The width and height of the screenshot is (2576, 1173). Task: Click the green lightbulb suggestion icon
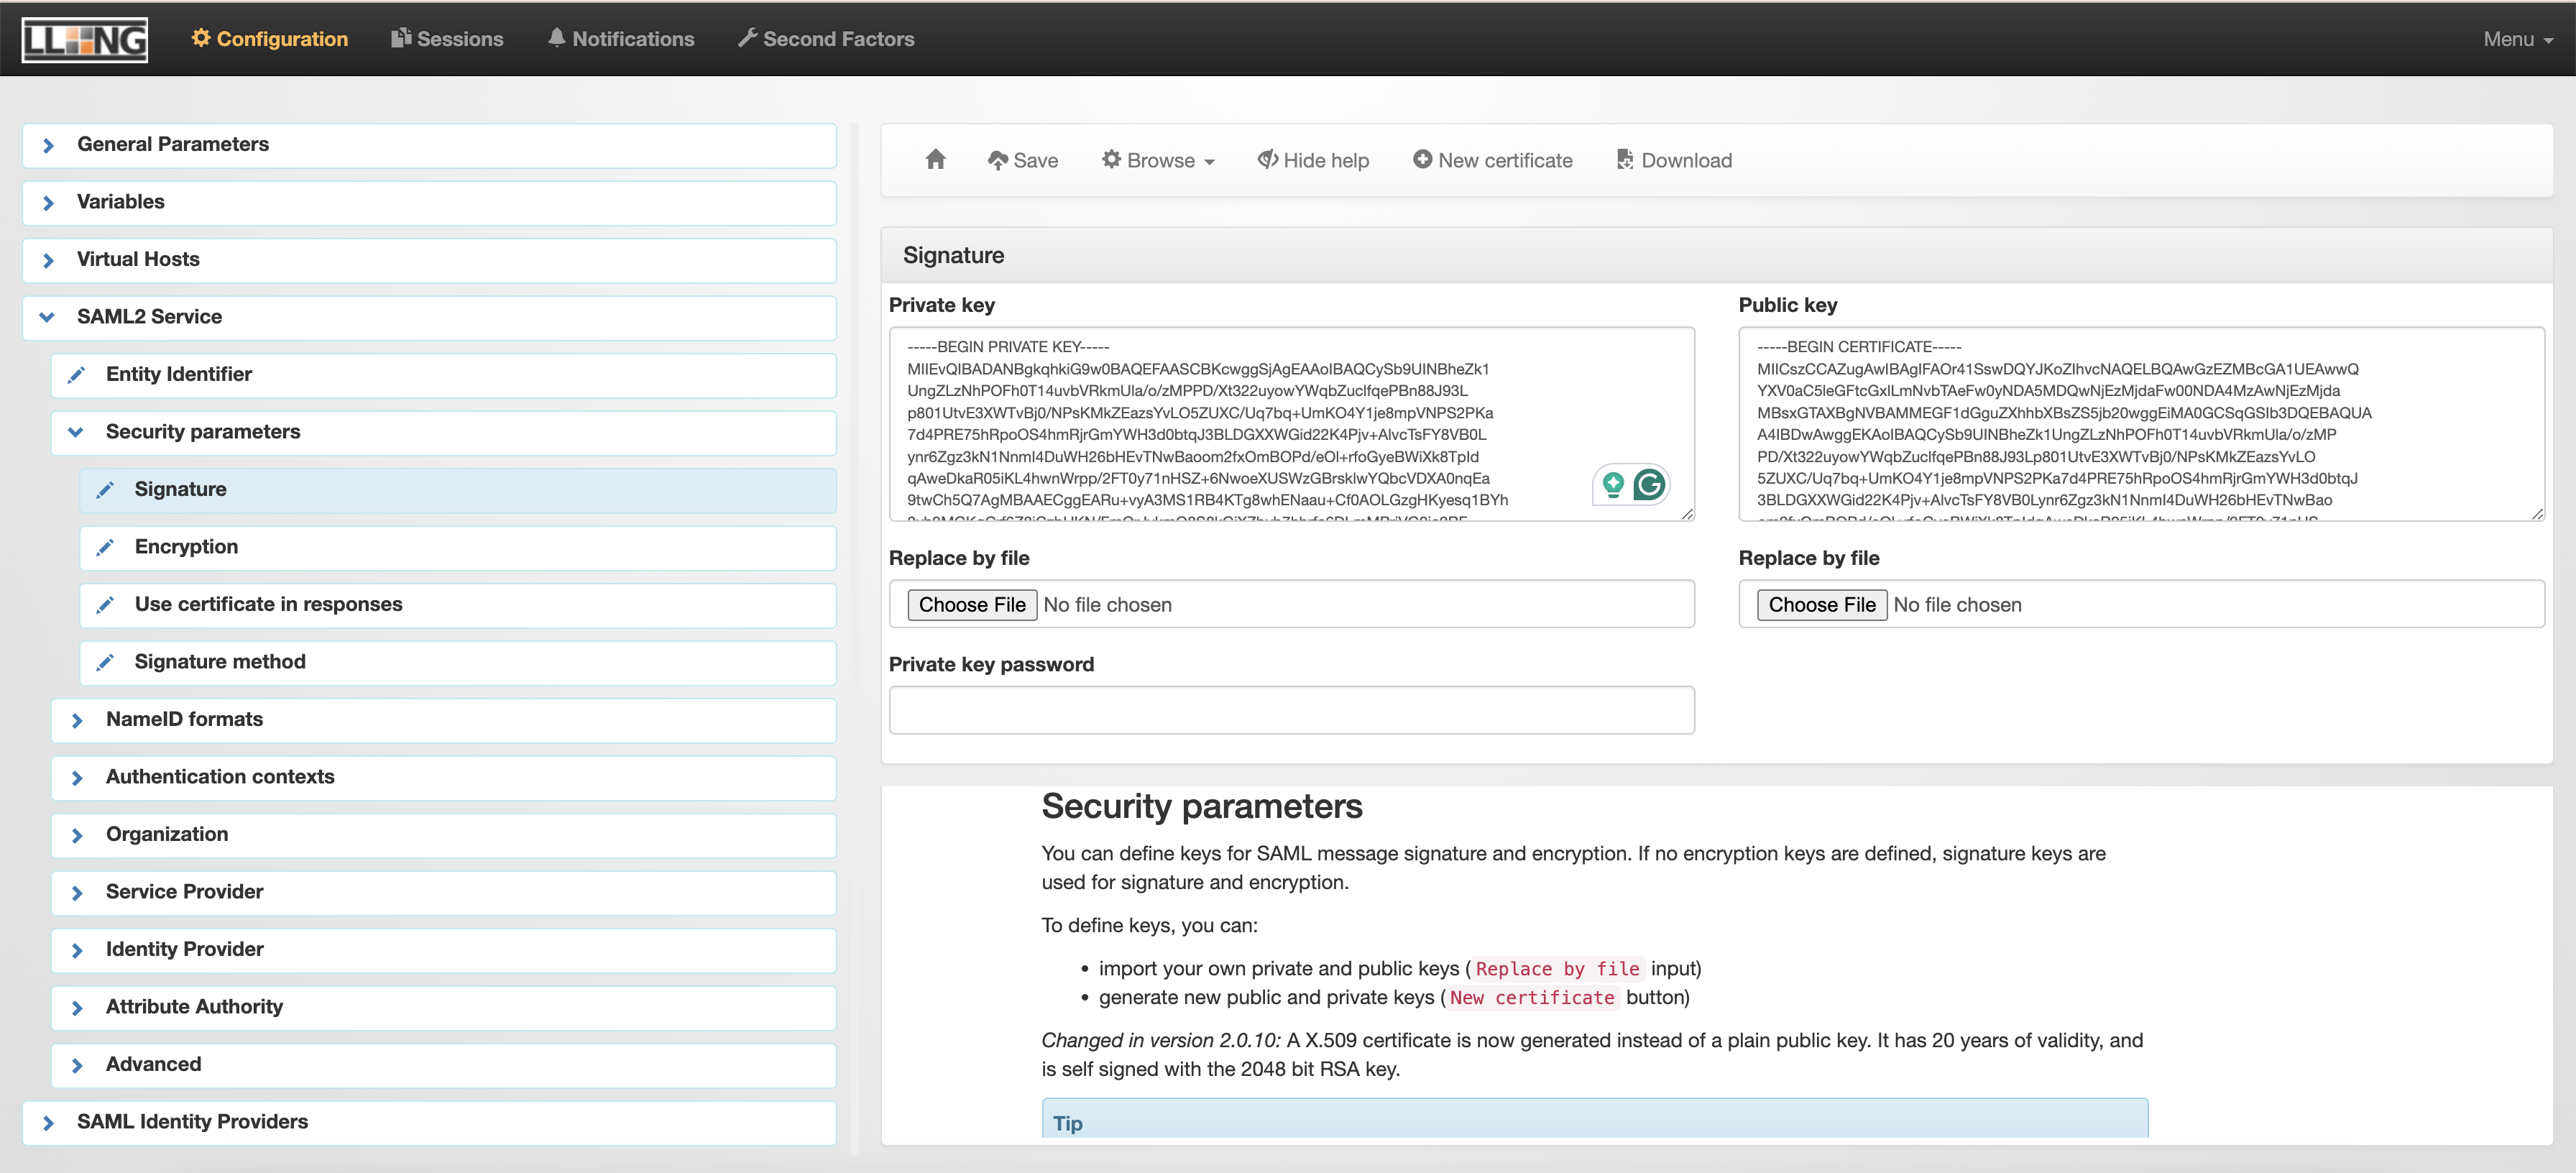(1612, 485)
